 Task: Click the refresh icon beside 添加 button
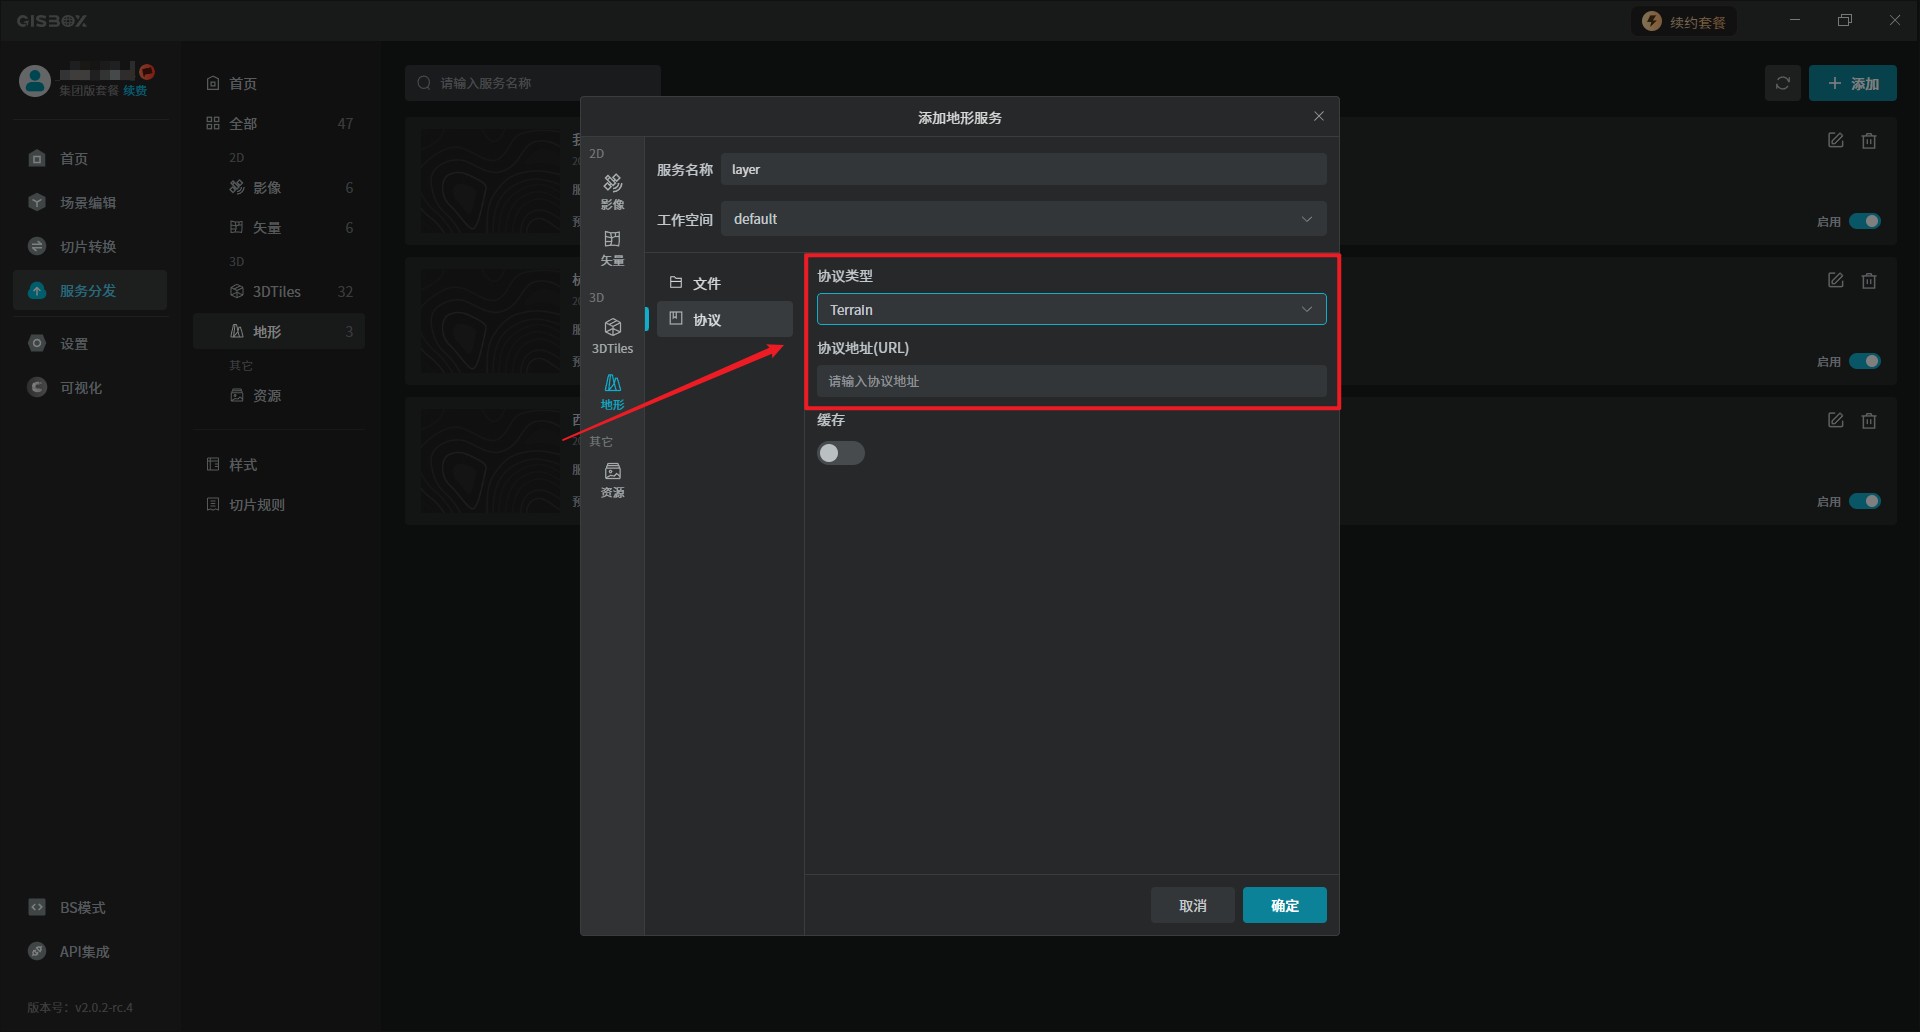point(1782,83)
